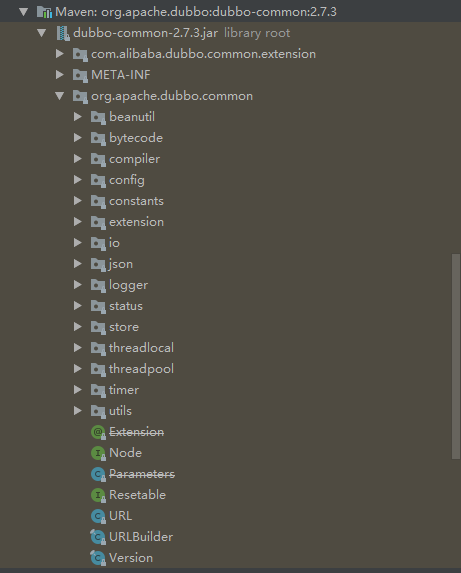The image size is (461, 573).
Task: Expand the bytecode package arrow
Action: [77, 138]
